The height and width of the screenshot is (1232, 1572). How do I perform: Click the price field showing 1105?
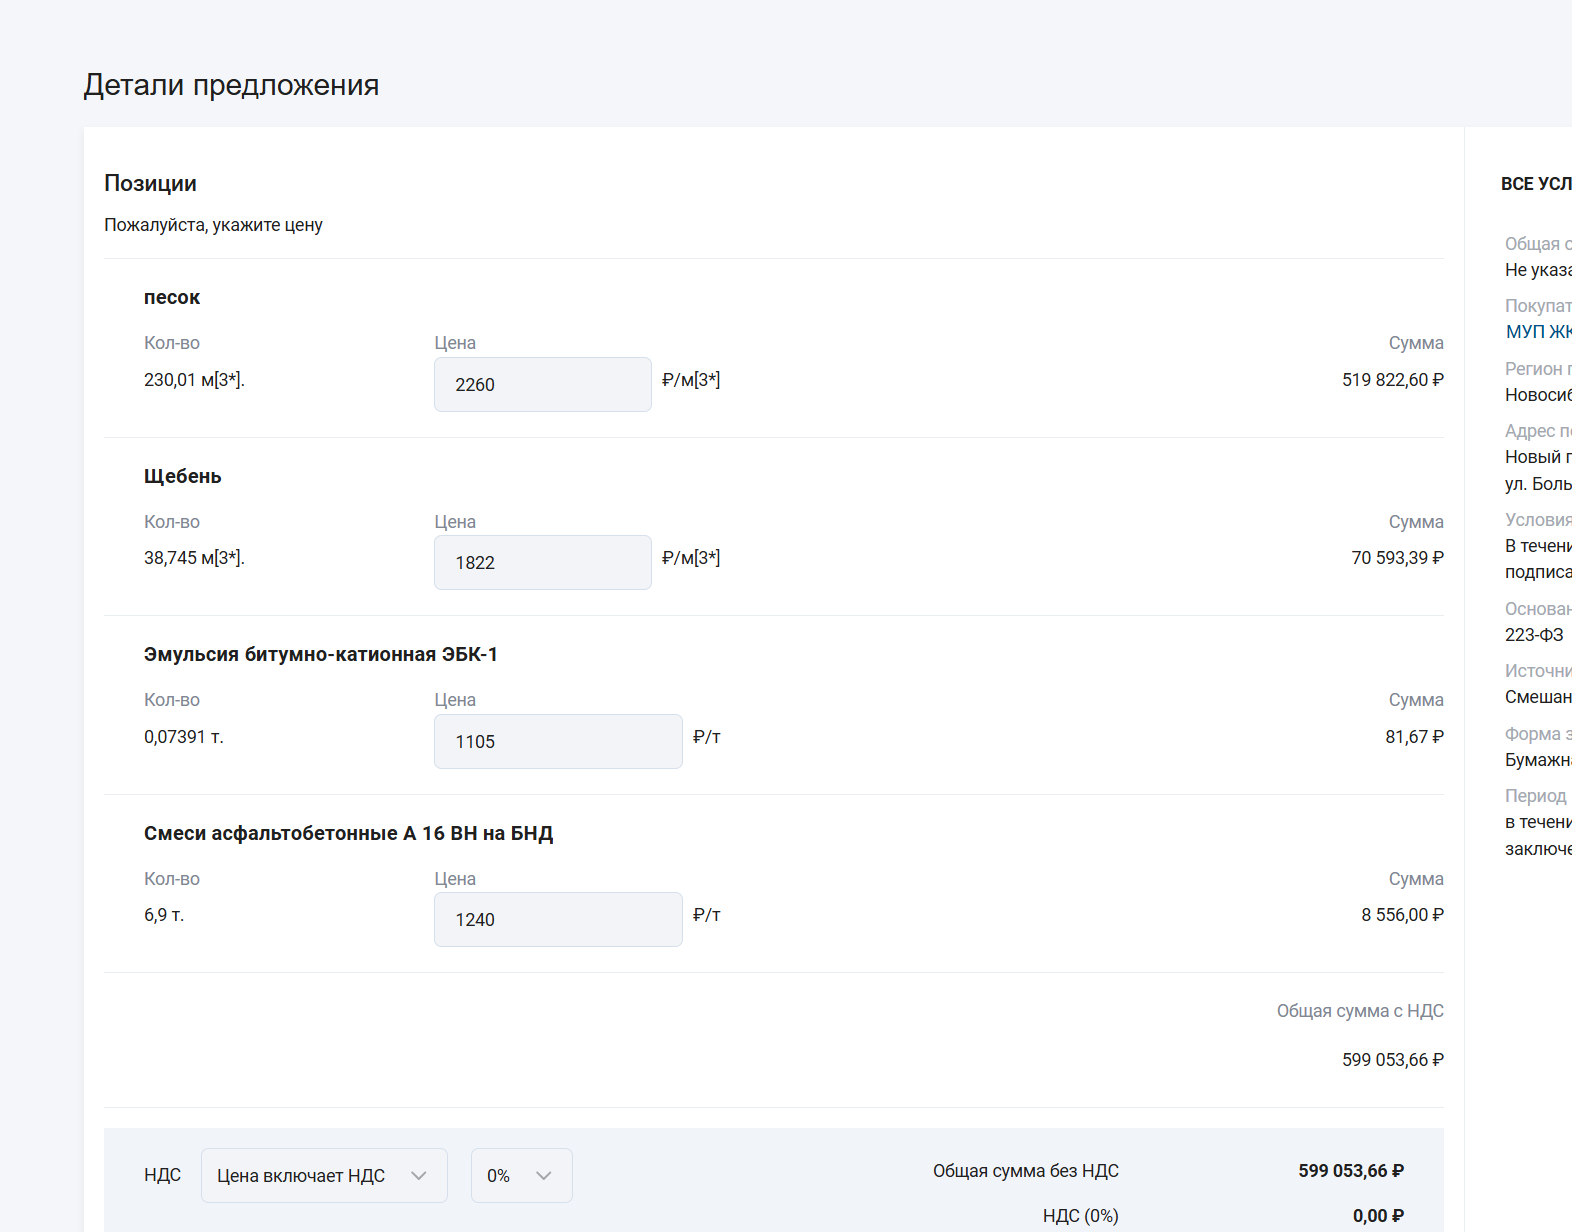[558, 741]
